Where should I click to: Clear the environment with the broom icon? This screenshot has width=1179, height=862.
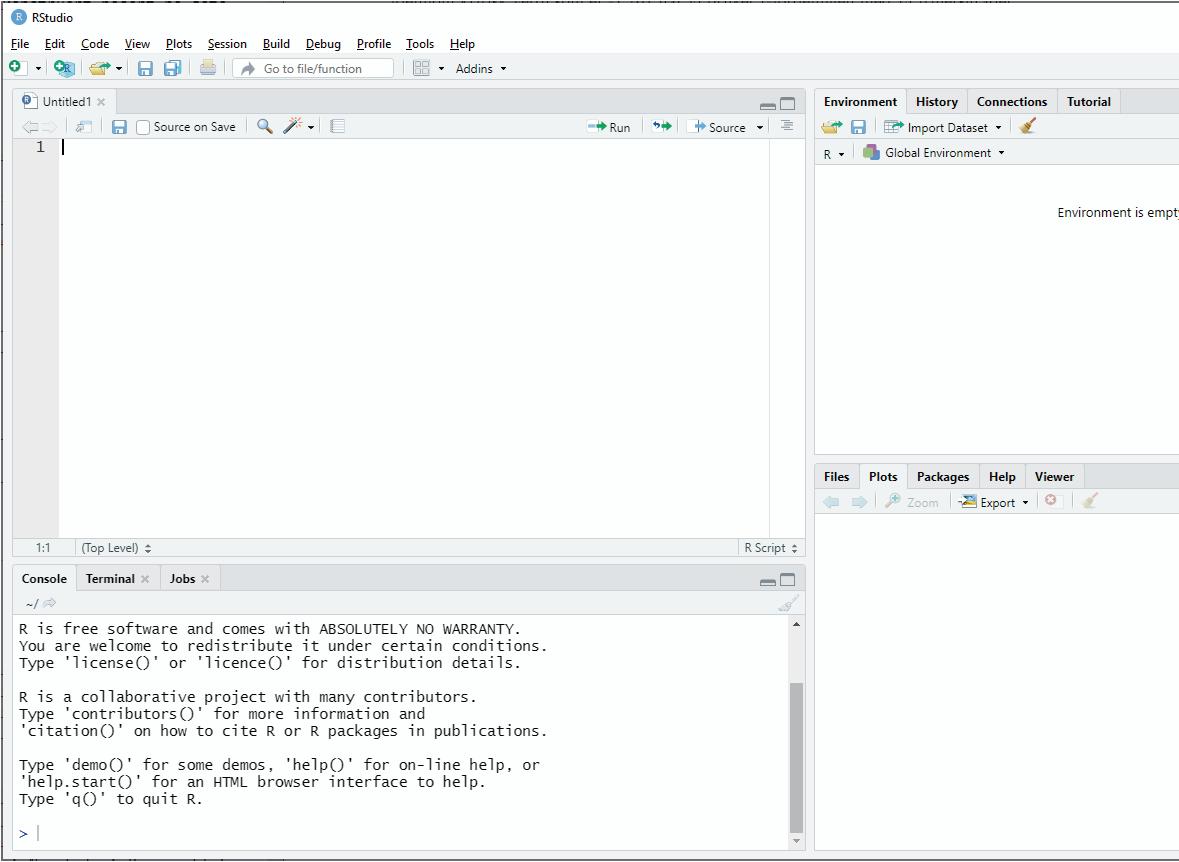tap(1028, 126)
